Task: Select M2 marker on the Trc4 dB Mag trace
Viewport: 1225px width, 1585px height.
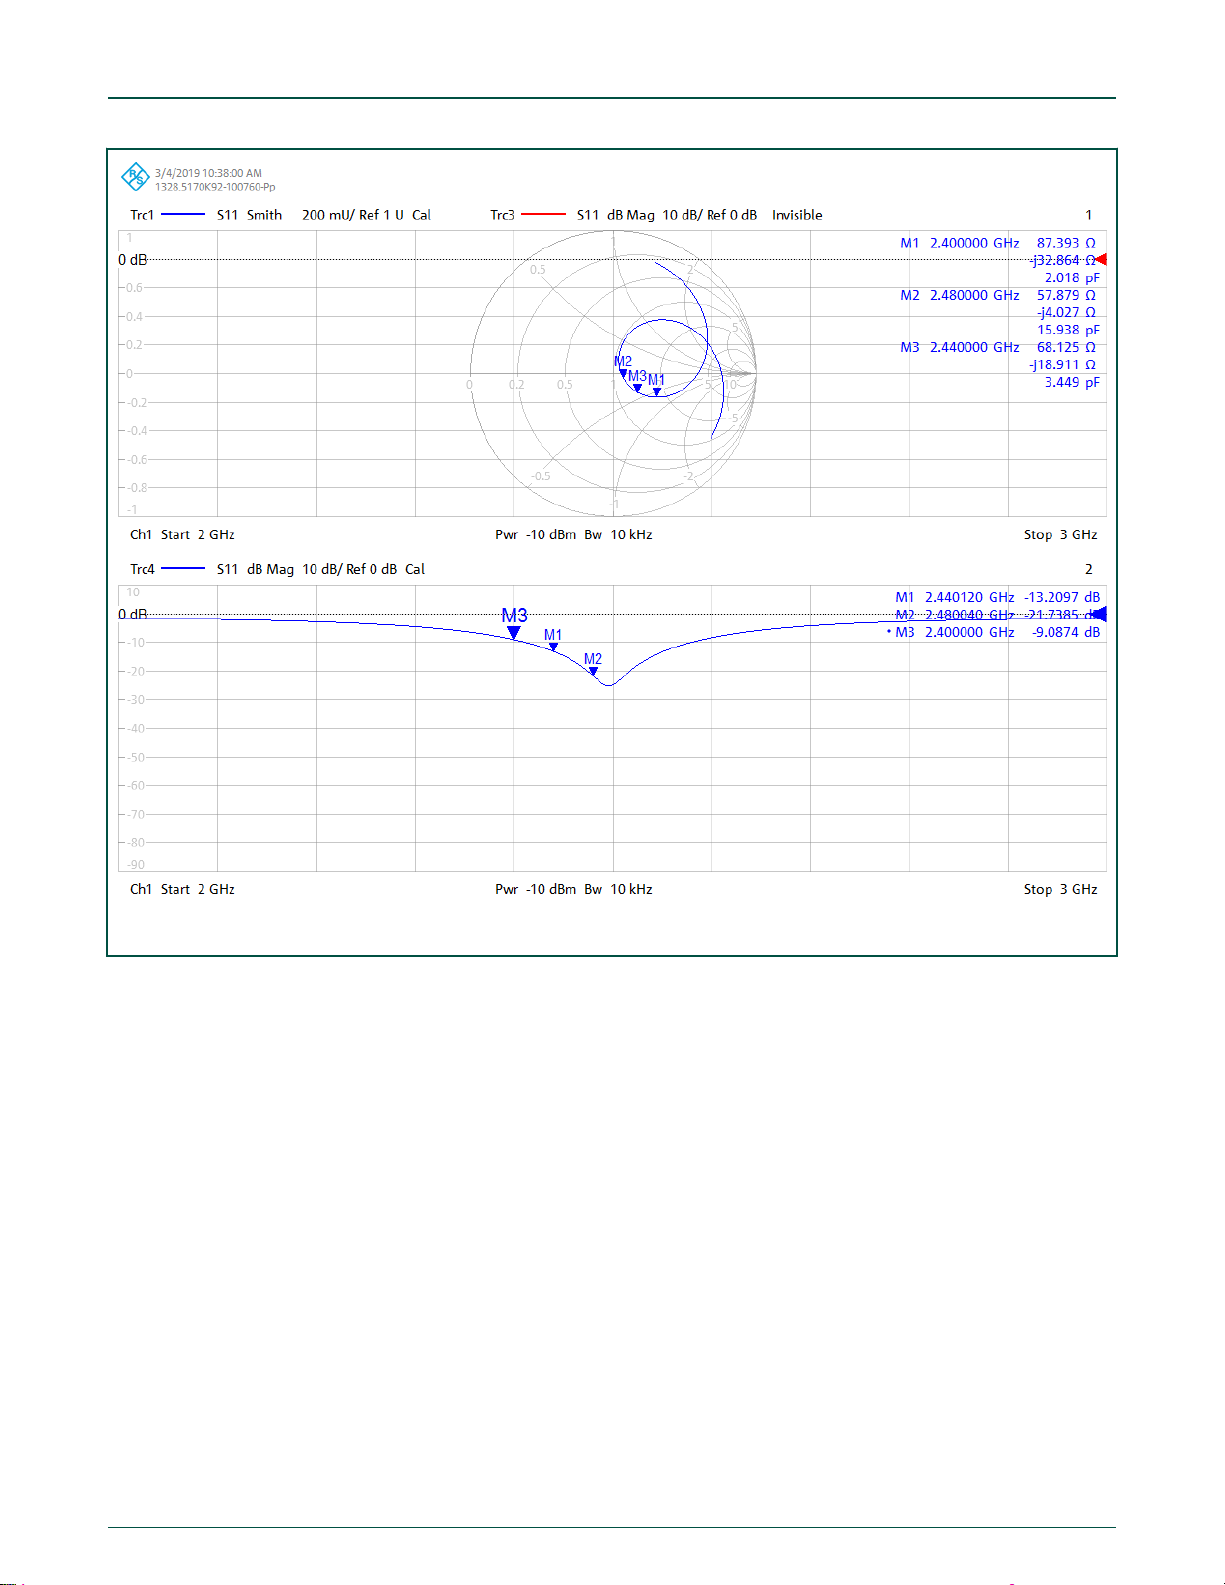Action: pyautogui.click(x=593, y=671)
